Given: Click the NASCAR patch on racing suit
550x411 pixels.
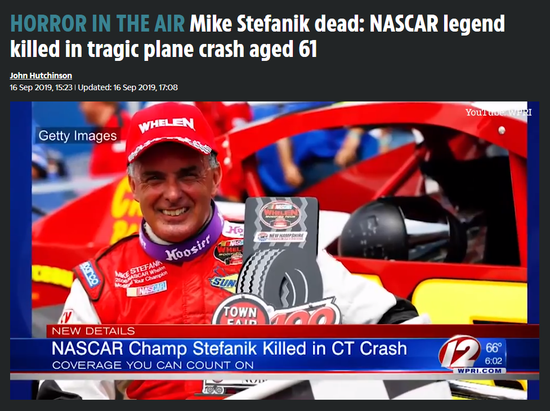Looking at the screenshot, I should [x=147, y=289].
